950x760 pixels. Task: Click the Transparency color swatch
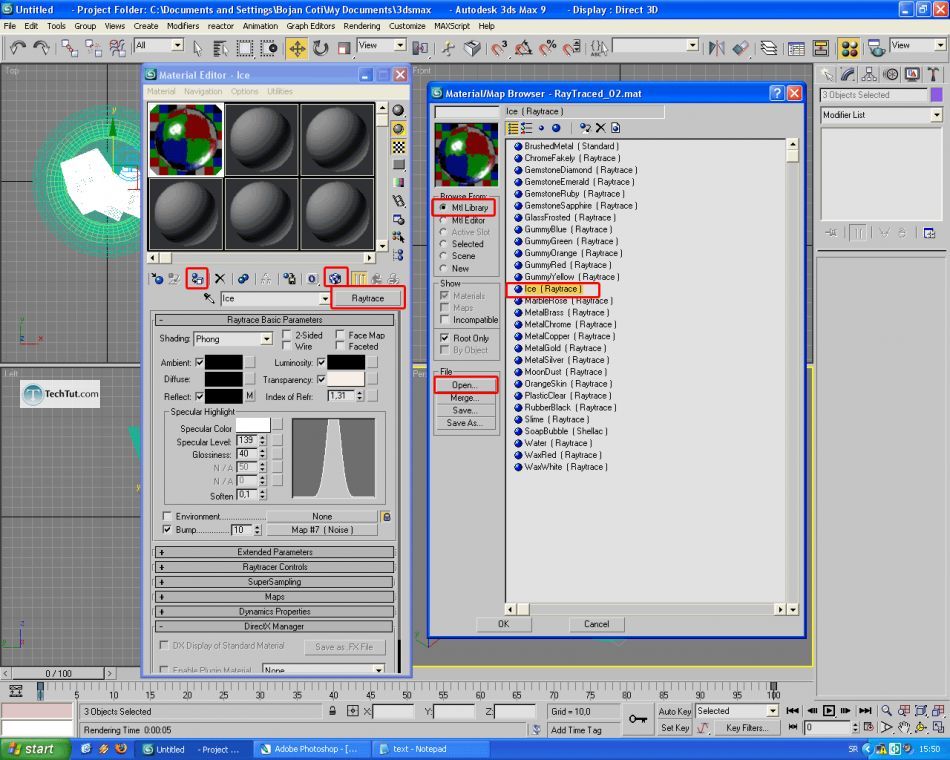click(346, 379)
